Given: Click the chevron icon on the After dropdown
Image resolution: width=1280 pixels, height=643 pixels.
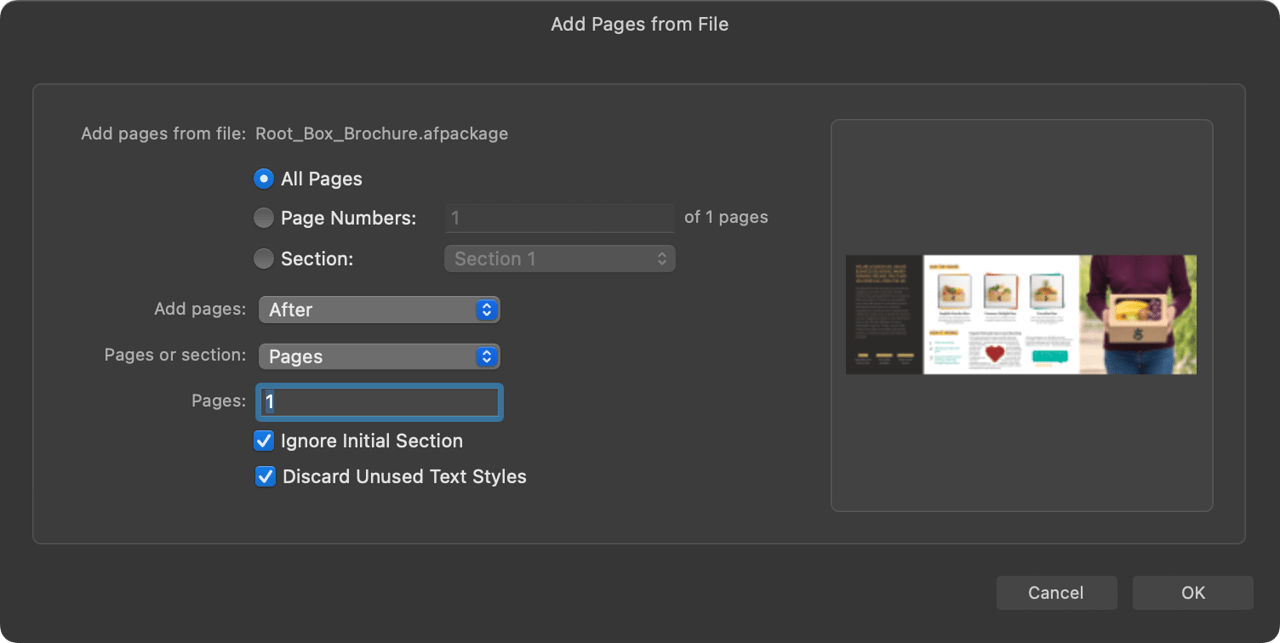Looking at the screenshot, I should point(487,309).
